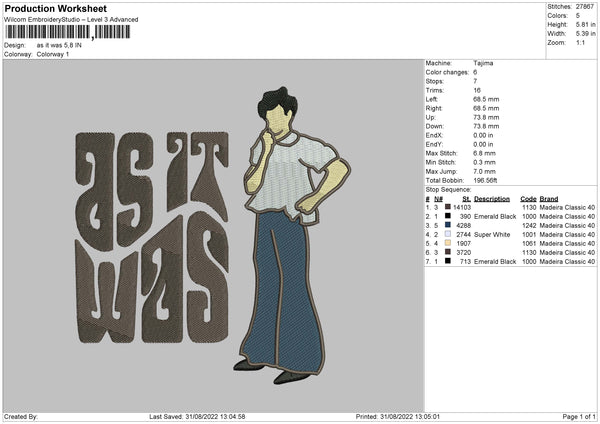Click the EndY value 0.00 in
This screenshot has height=424, width=600.
click(483, 144)
